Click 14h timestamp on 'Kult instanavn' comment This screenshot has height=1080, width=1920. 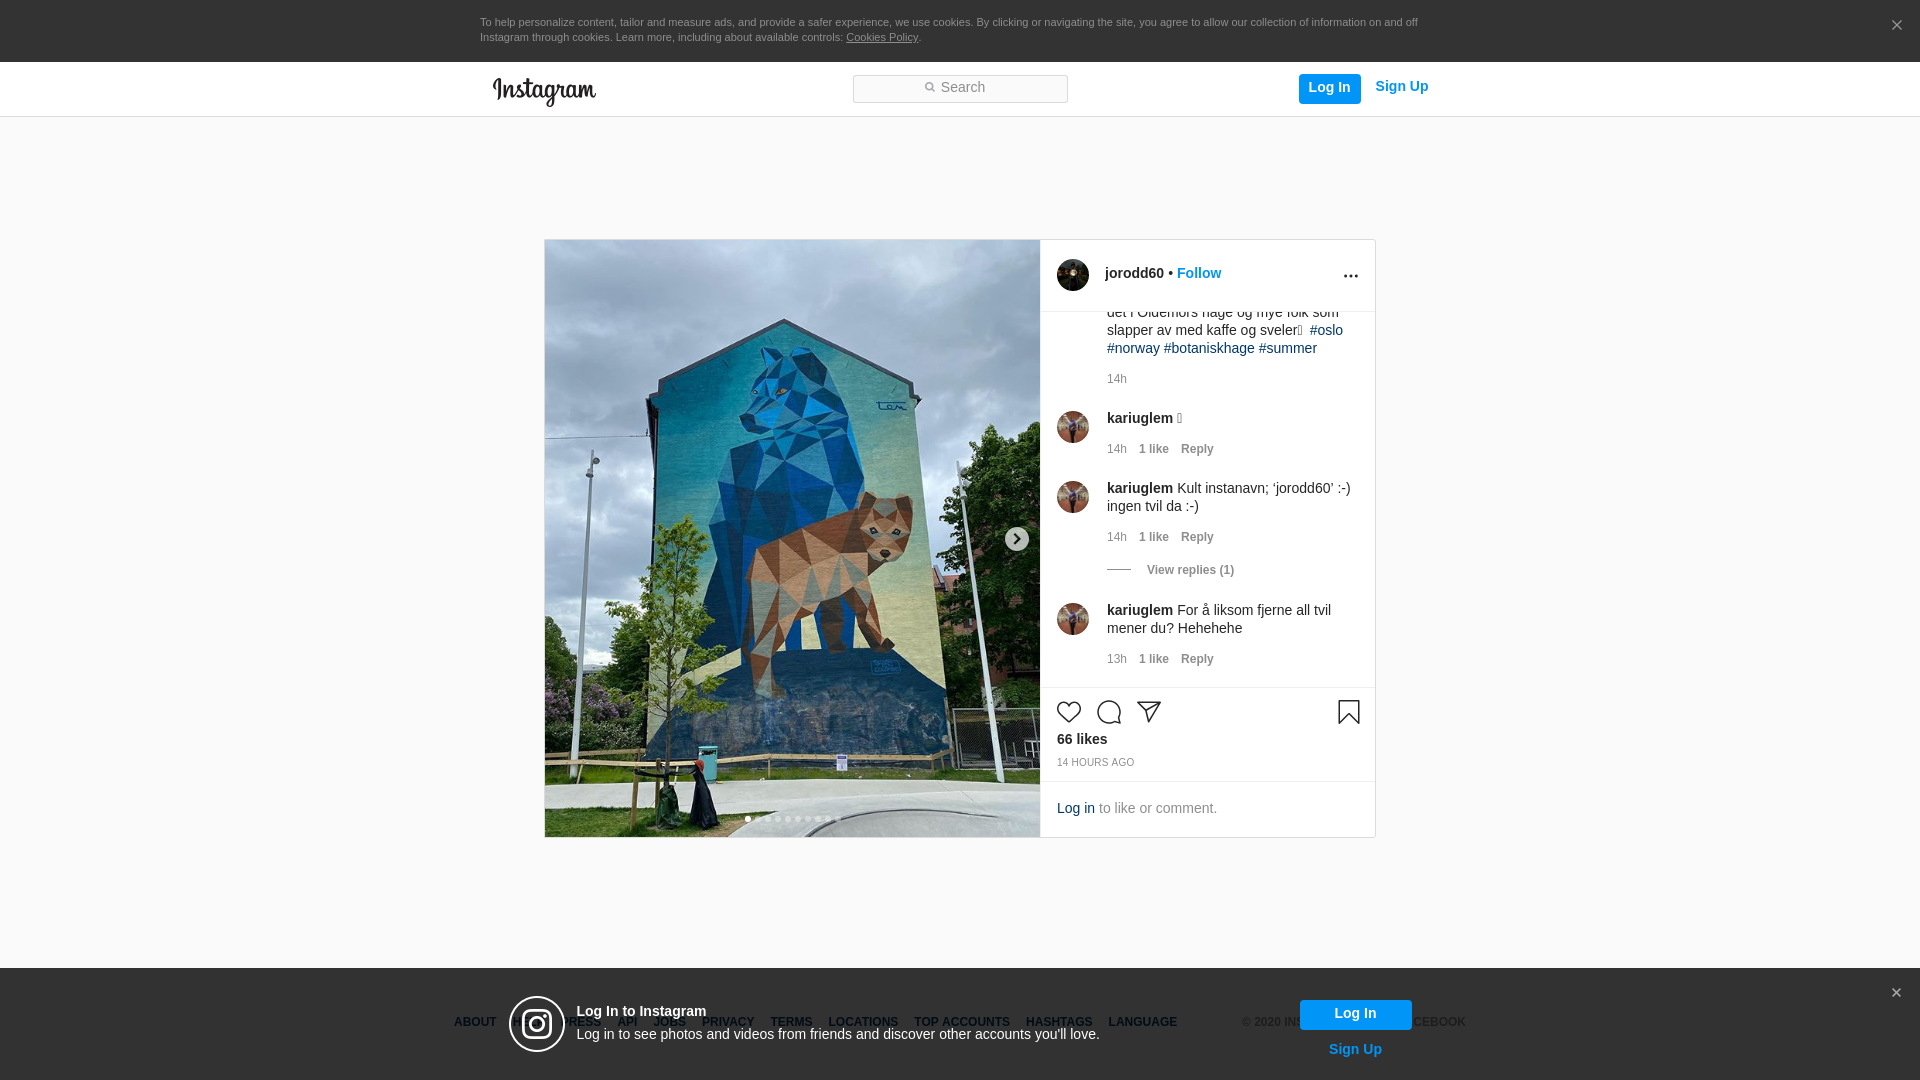point(1117,537)
